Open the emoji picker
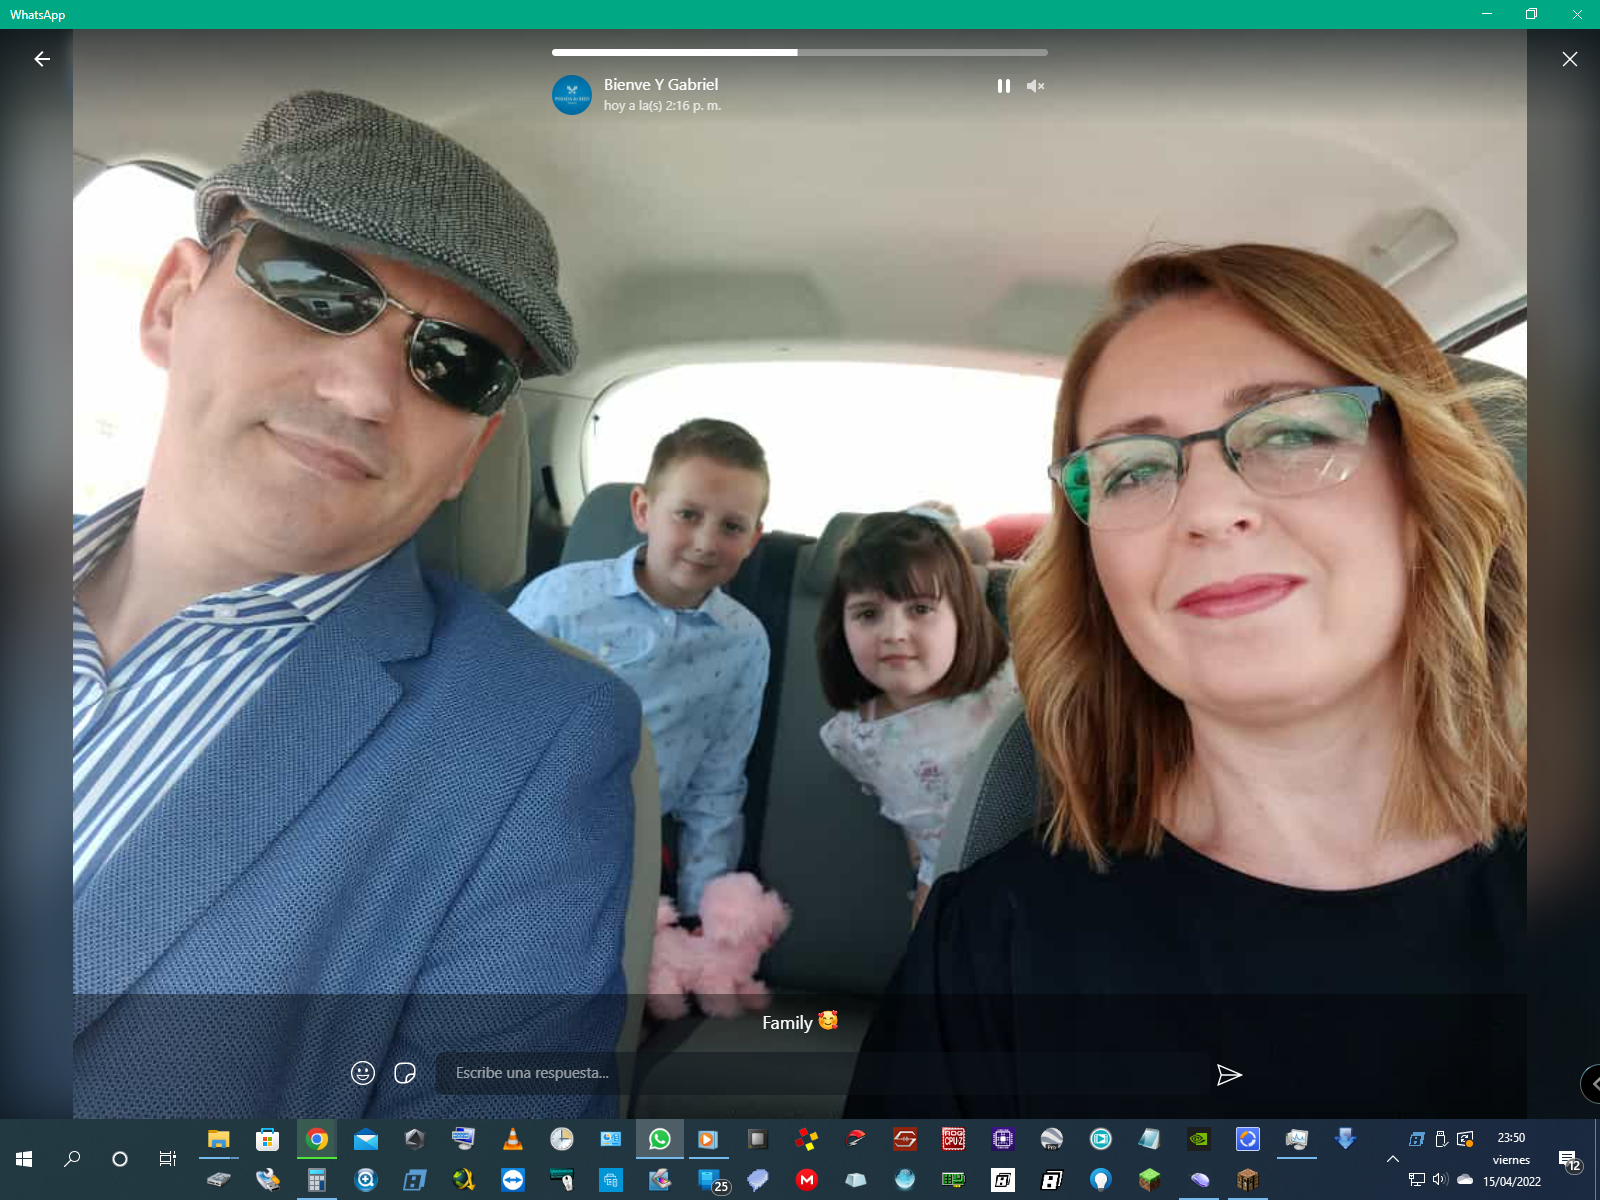 (363, 1073)
